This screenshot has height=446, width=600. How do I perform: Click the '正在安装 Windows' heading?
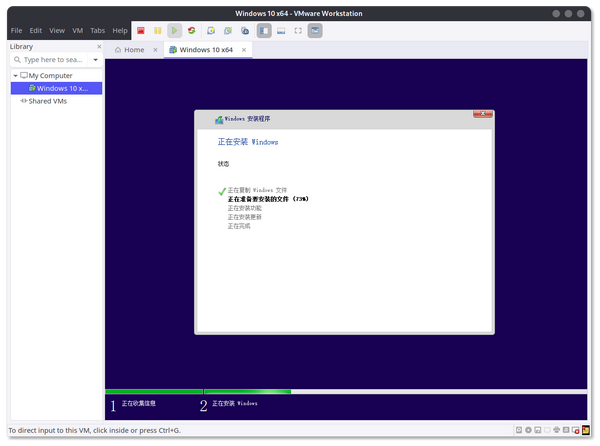pyautogui.click(x=248, y=142)
